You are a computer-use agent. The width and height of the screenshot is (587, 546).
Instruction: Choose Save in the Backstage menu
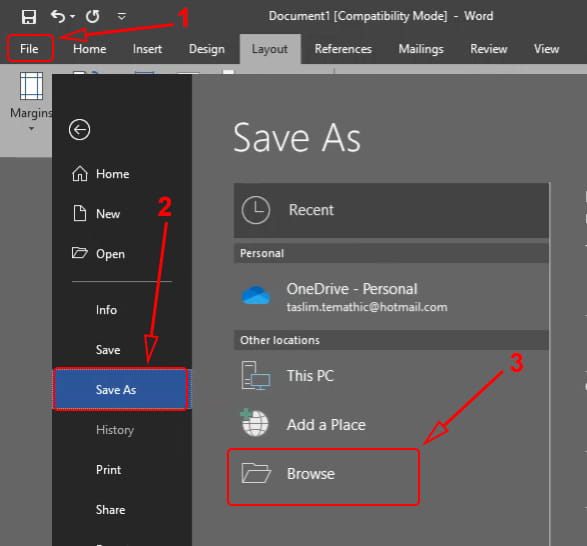108,350
